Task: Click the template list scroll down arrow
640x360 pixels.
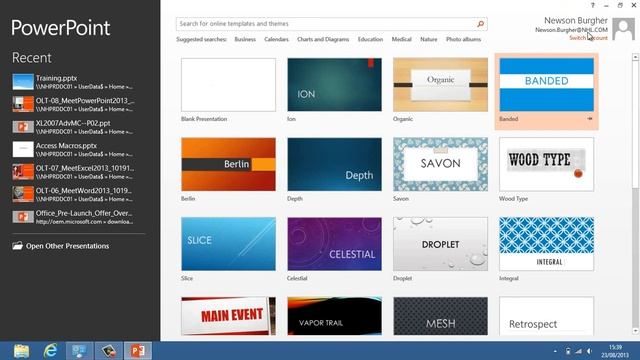Action: 635,331
